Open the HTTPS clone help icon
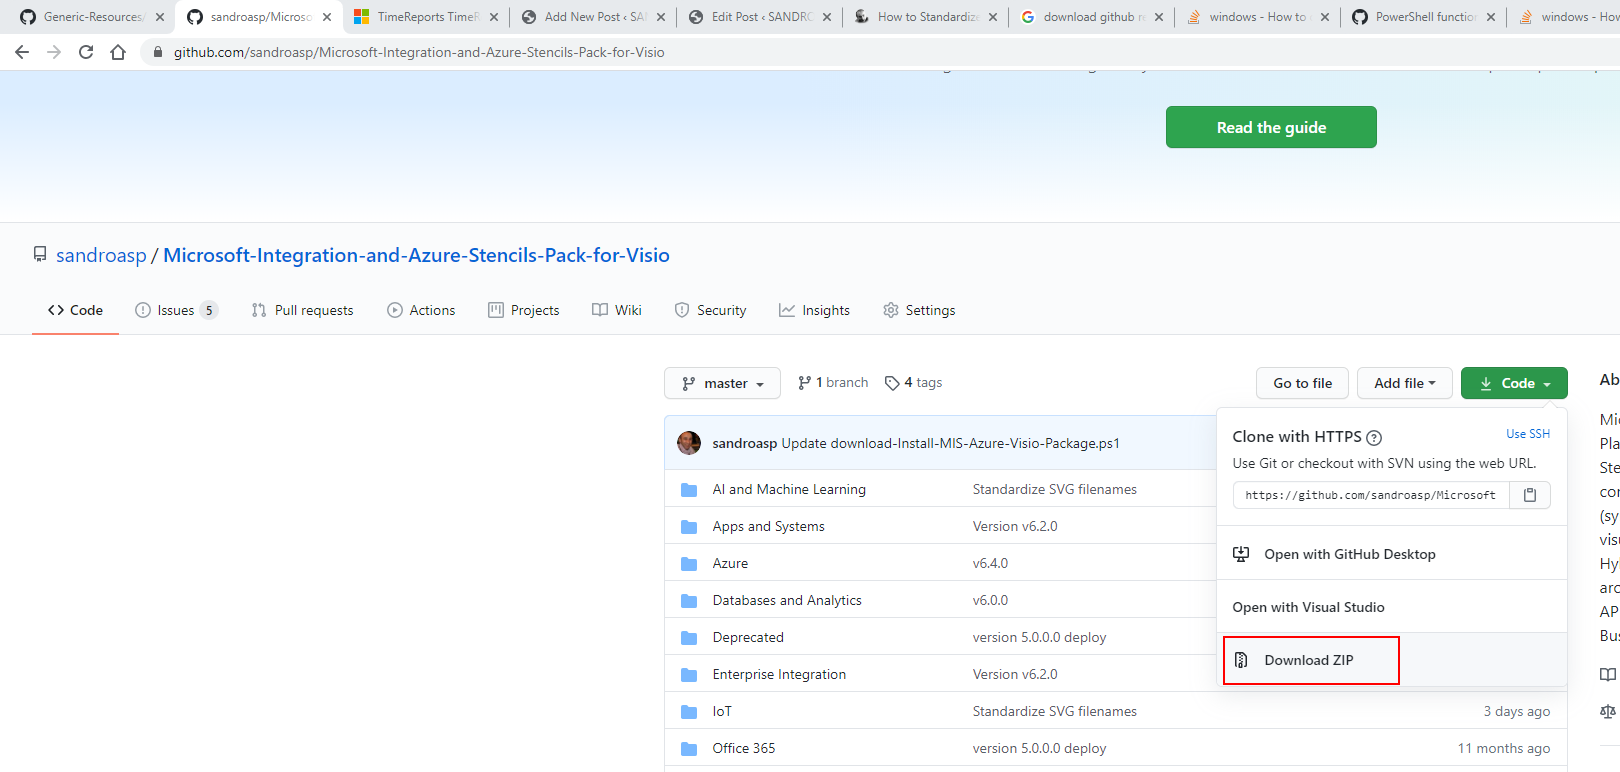This screenshot has width=1620, height=772. [x=1374, y=437]
